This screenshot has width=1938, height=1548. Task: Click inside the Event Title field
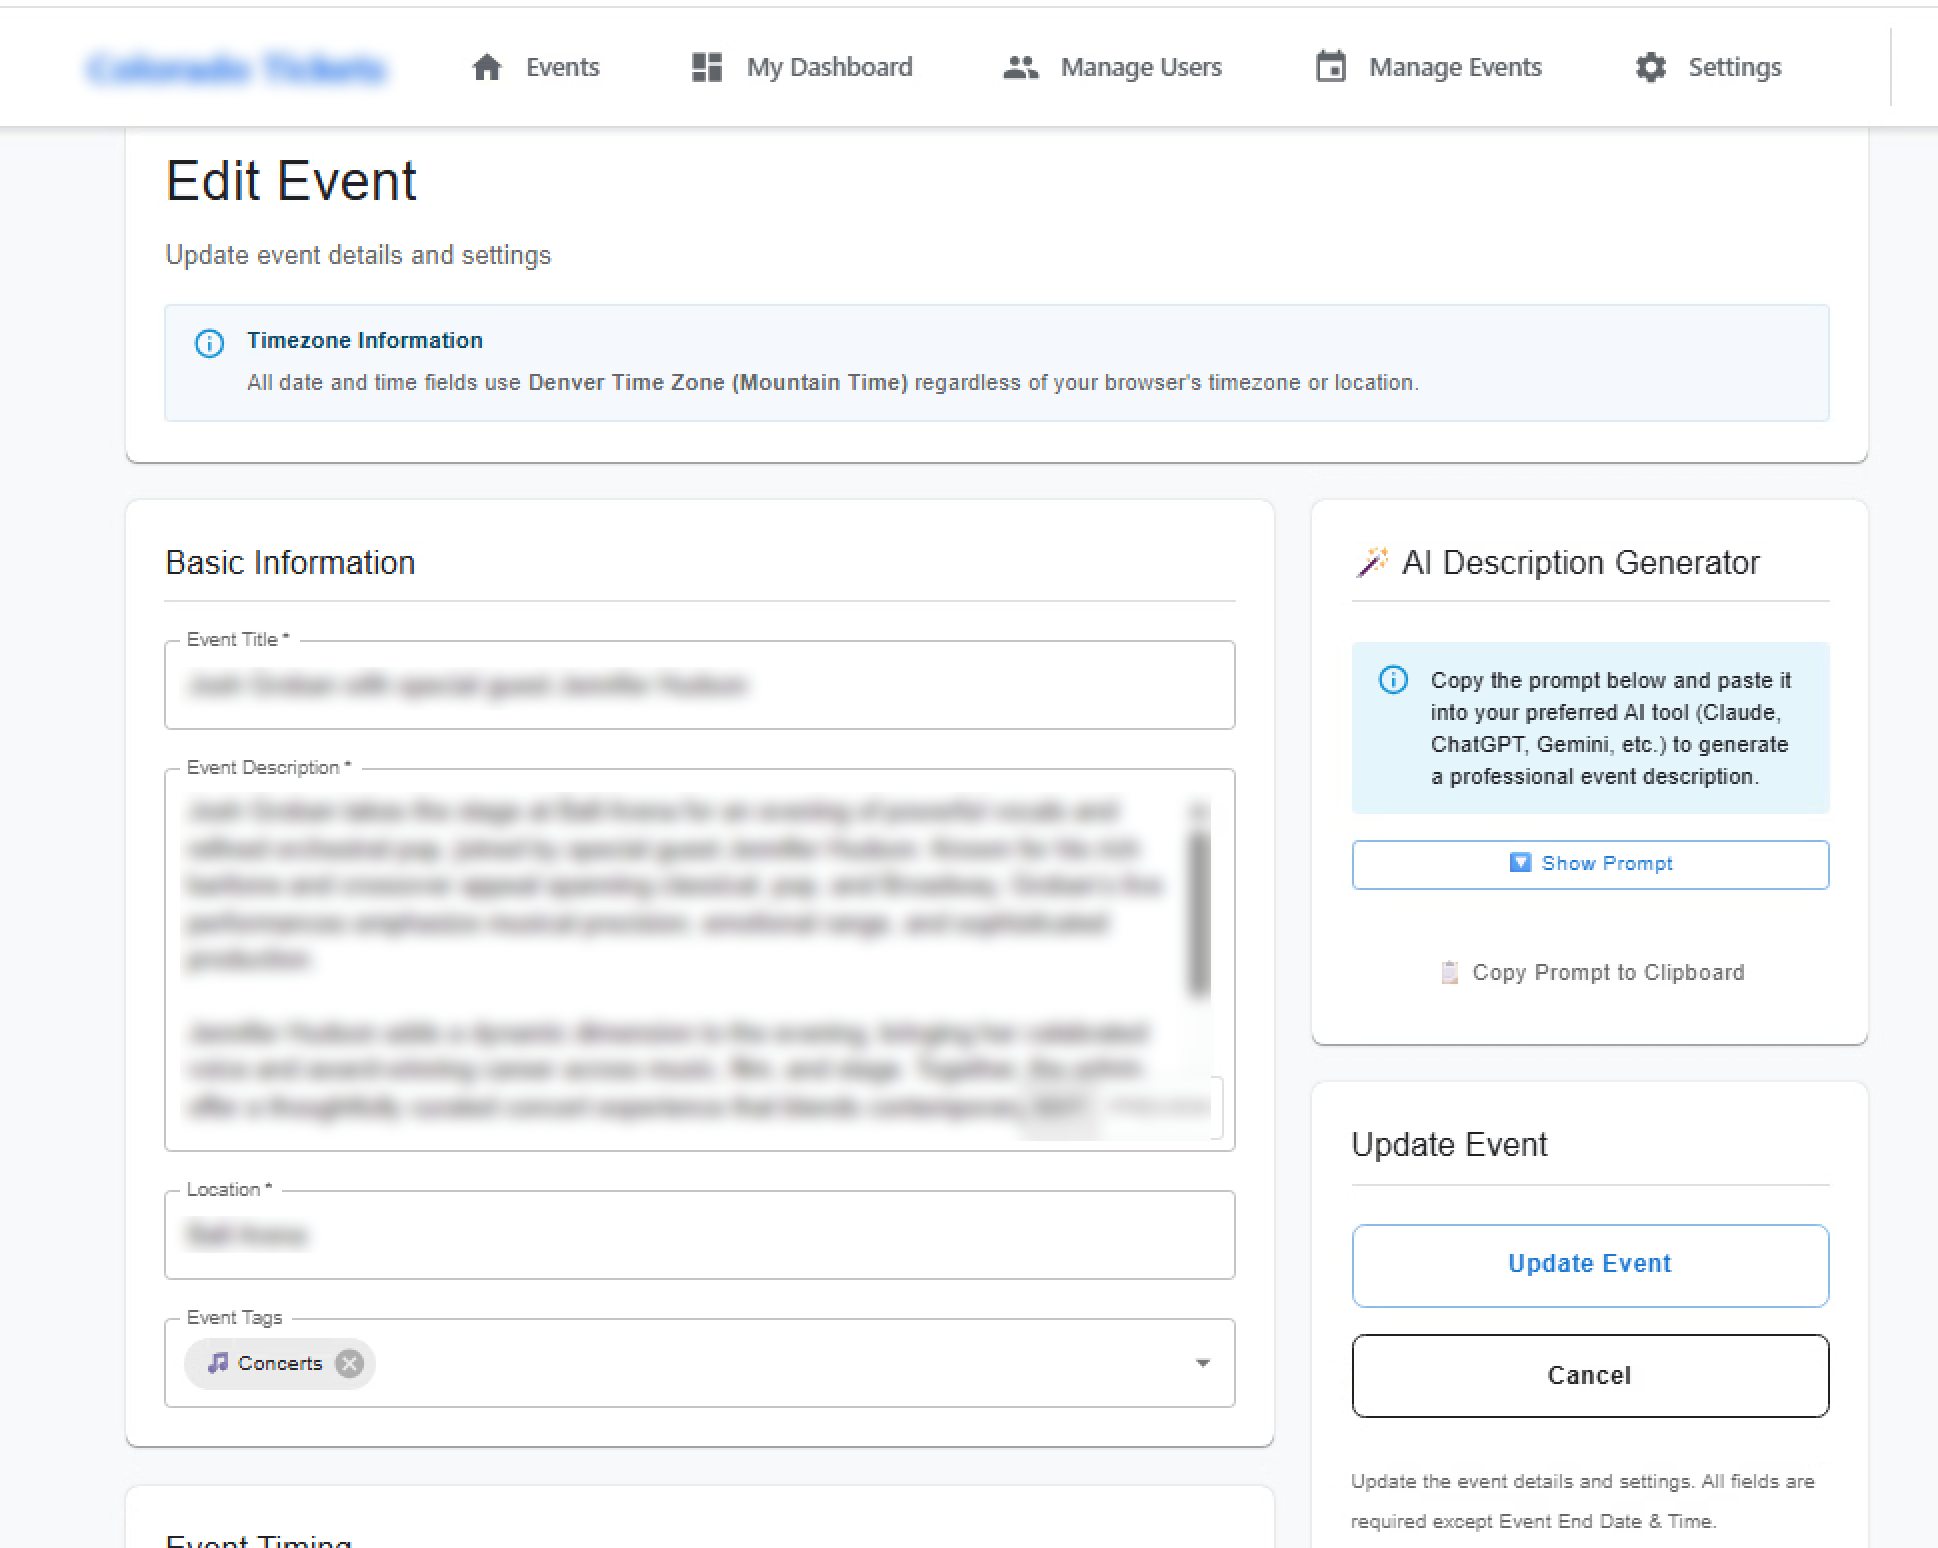pos(700,686)
